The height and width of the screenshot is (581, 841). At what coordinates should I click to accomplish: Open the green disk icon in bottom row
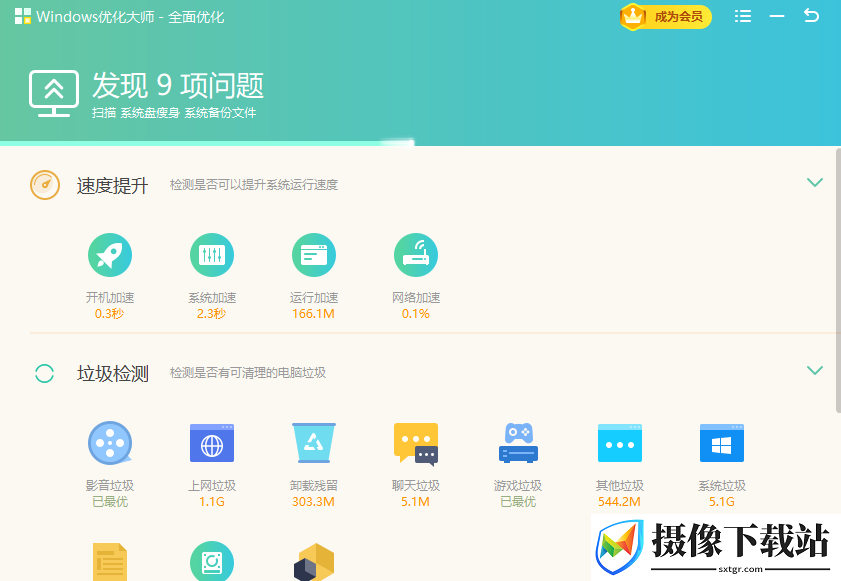point(212,561)
